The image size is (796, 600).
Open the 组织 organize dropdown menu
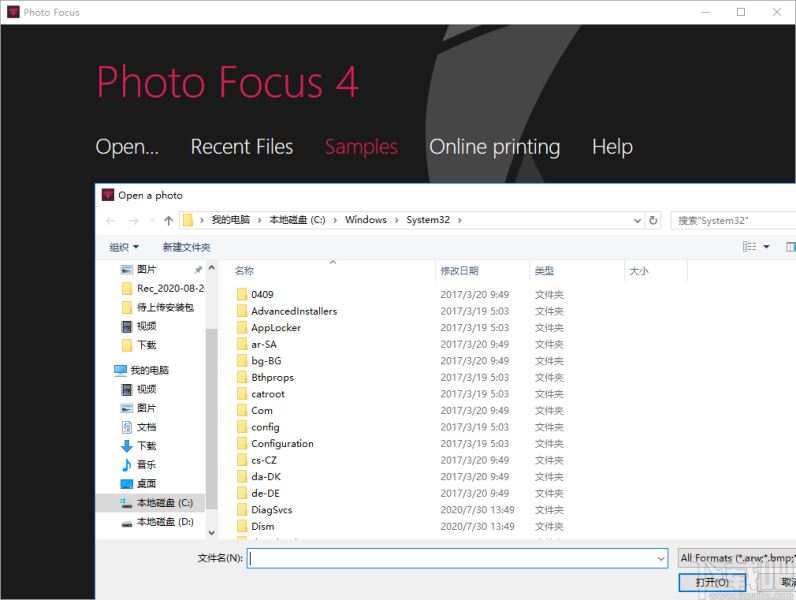click(124, 247)
